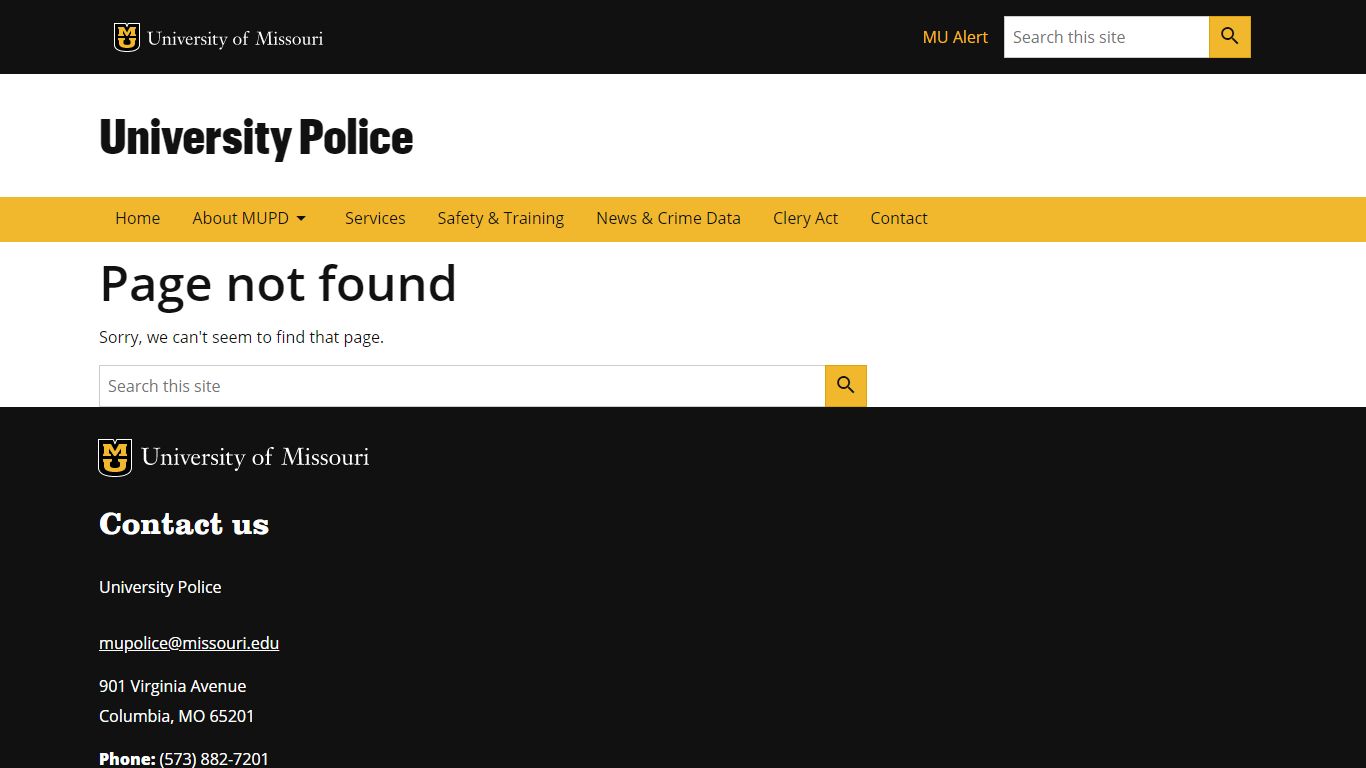Open the Services menu item

coord(375,219)
